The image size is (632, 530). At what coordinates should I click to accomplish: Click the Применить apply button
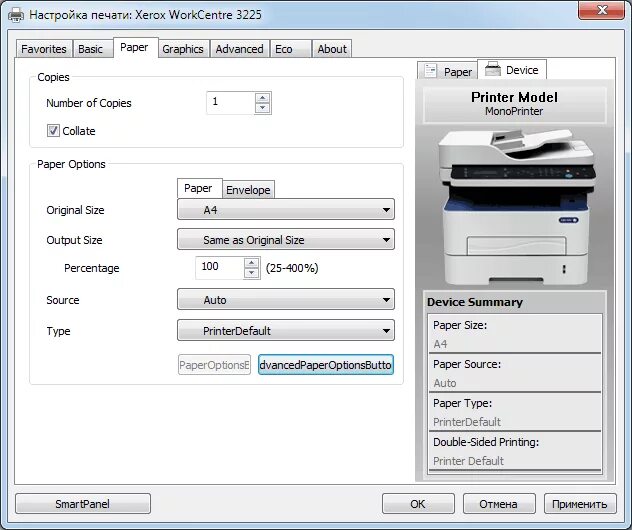pos(580,504)
